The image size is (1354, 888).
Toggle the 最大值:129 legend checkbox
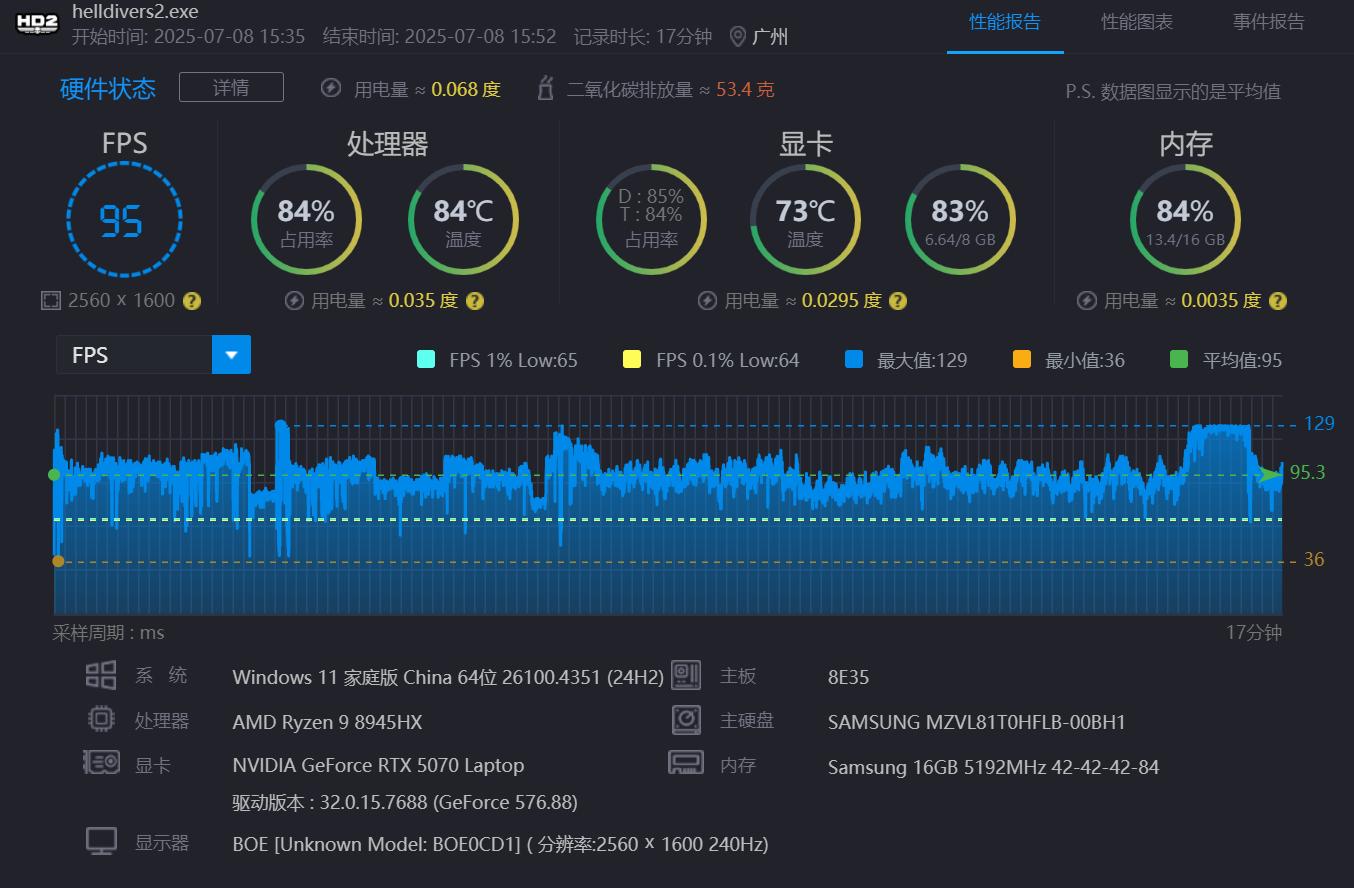tap(853, 360)
